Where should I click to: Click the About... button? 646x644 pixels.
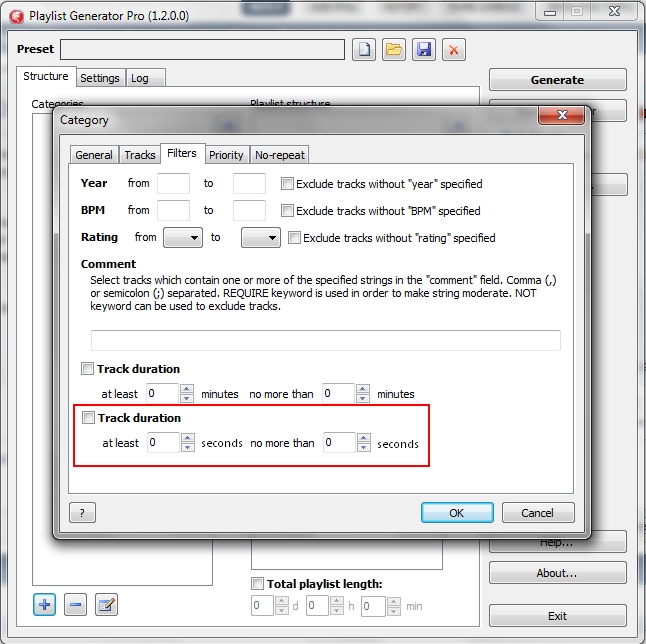tap(557, 573)
